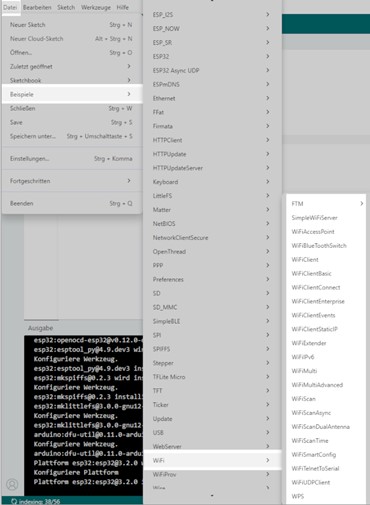Viewport: 370px width, 505px height.
Task: Open the WiFiClientConnect example
Action: [326, 287]
